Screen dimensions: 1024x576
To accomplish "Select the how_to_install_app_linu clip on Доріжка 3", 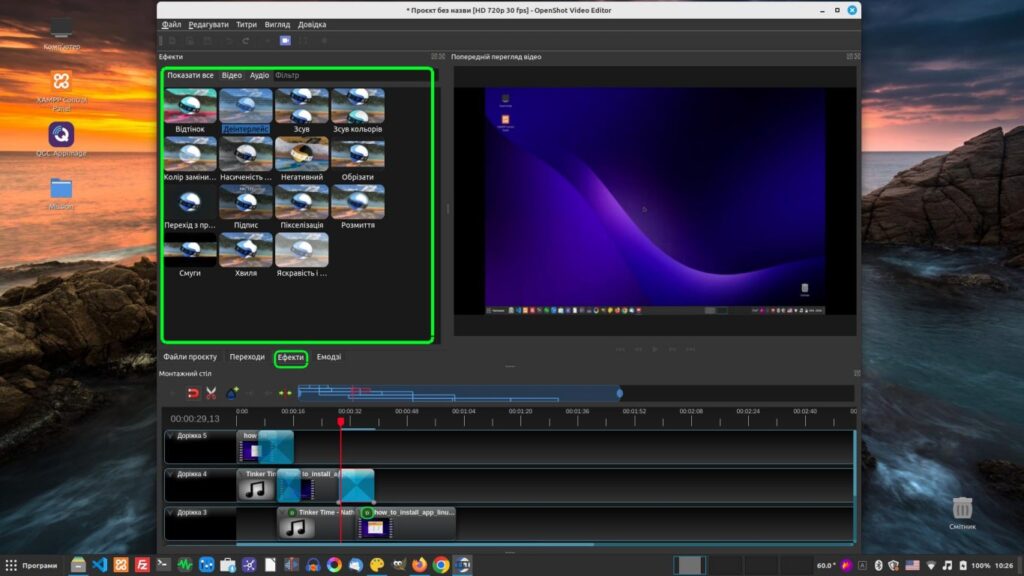I will click(x=407, y=523).
